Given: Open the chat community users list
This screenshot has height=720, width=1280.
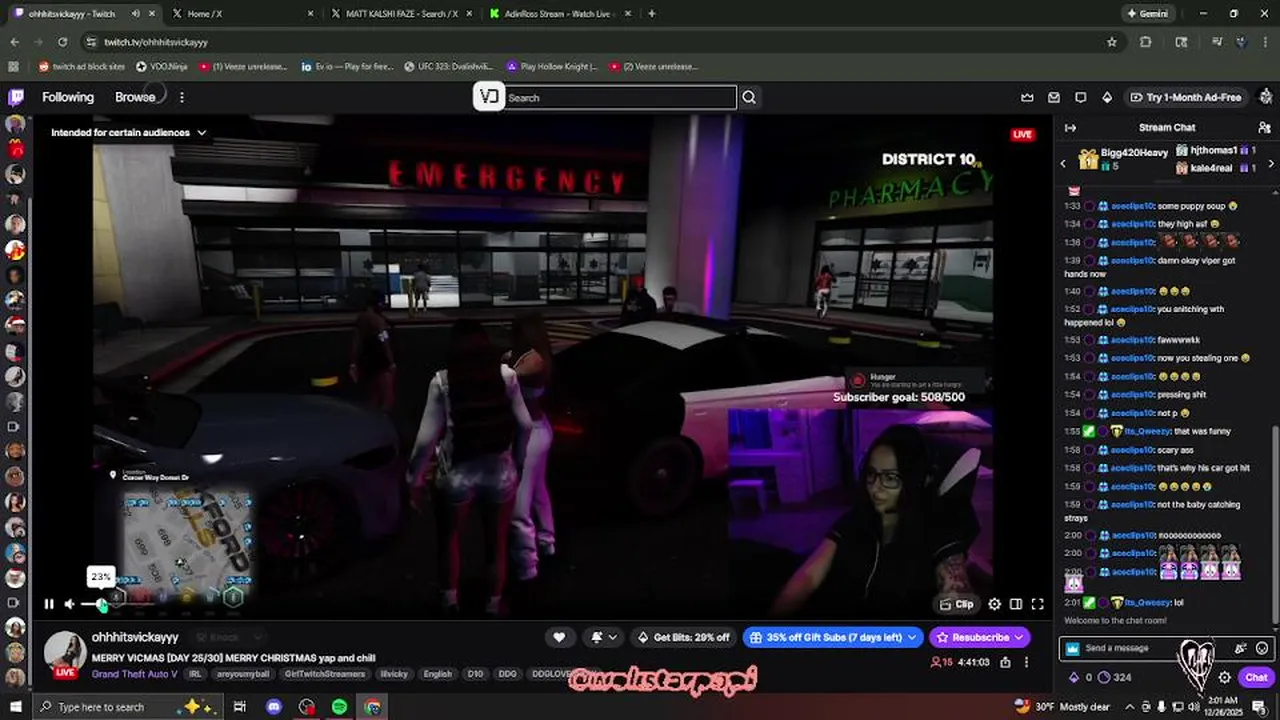Looking at the screenshot, I should (x=1264, y=128).
